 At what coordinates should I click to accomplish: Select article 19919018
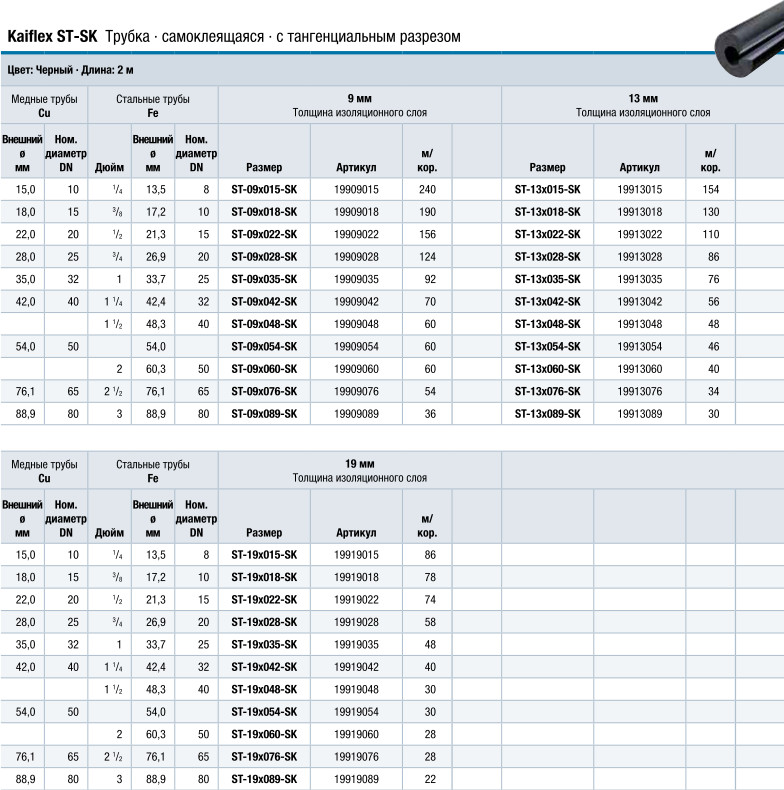356,577
